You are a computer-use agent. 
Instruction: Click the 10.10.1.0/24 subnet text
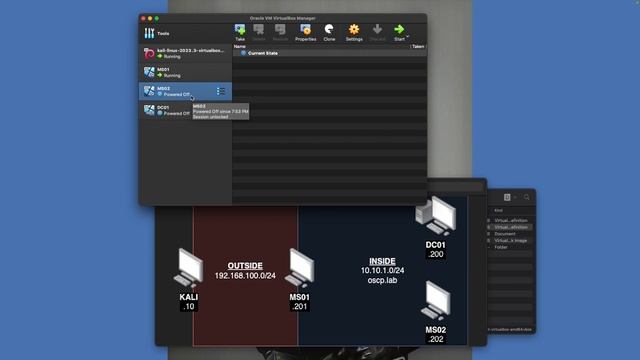pyautogui.click(x=382, y=271)
